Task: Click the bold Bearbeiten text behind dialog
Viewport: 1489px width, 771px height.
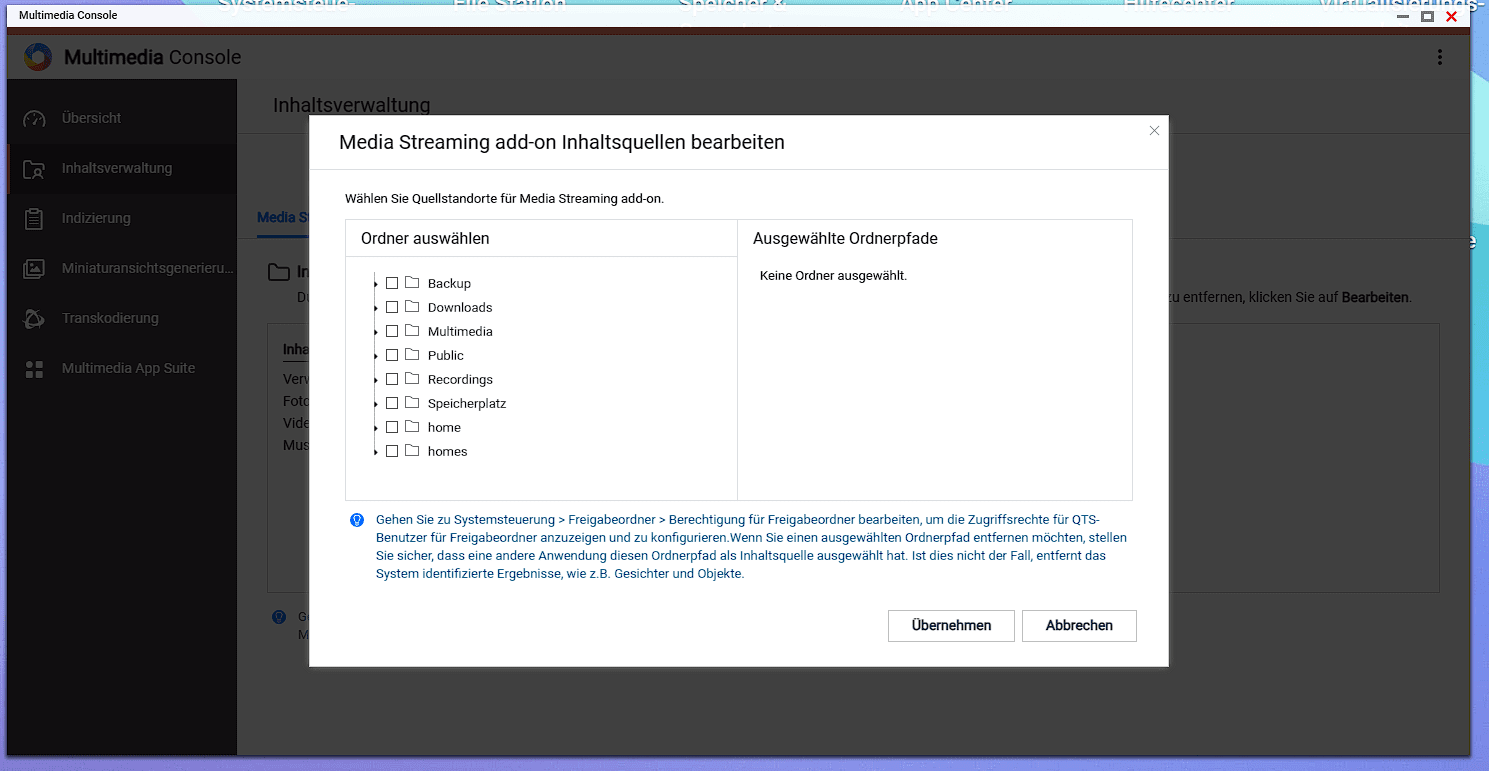Action: tap(1375, 298)
